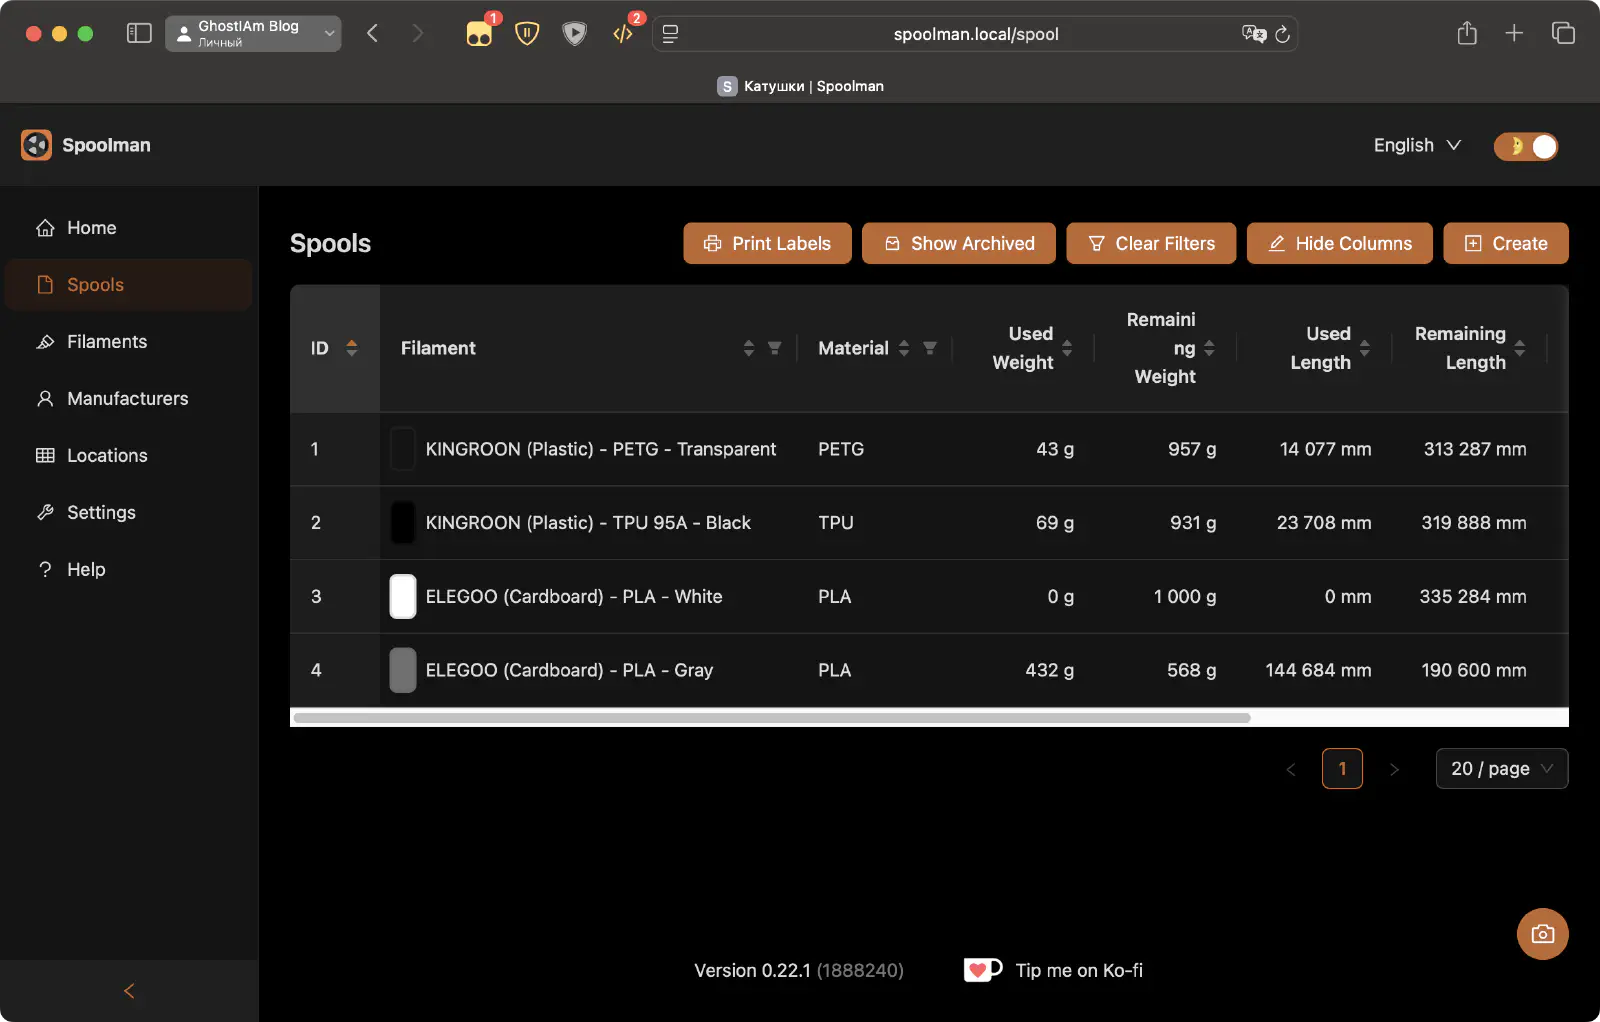The width and height of the screenshot is (1600, 1022).
Task: Select Spools in the sidebar
Action: coord(128,285)
